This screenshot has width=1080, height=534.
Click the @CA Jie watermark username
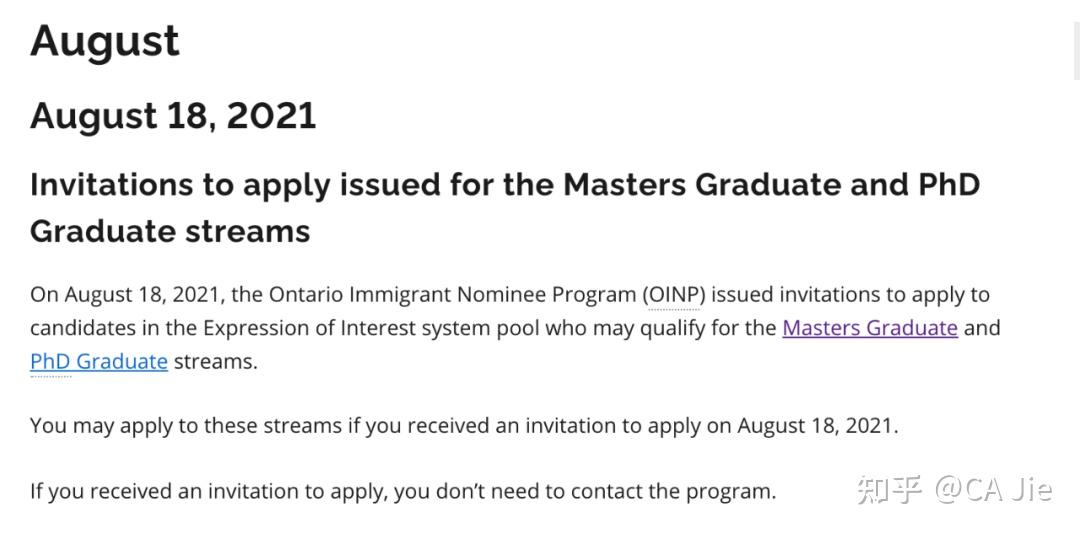tap(993, 489)
